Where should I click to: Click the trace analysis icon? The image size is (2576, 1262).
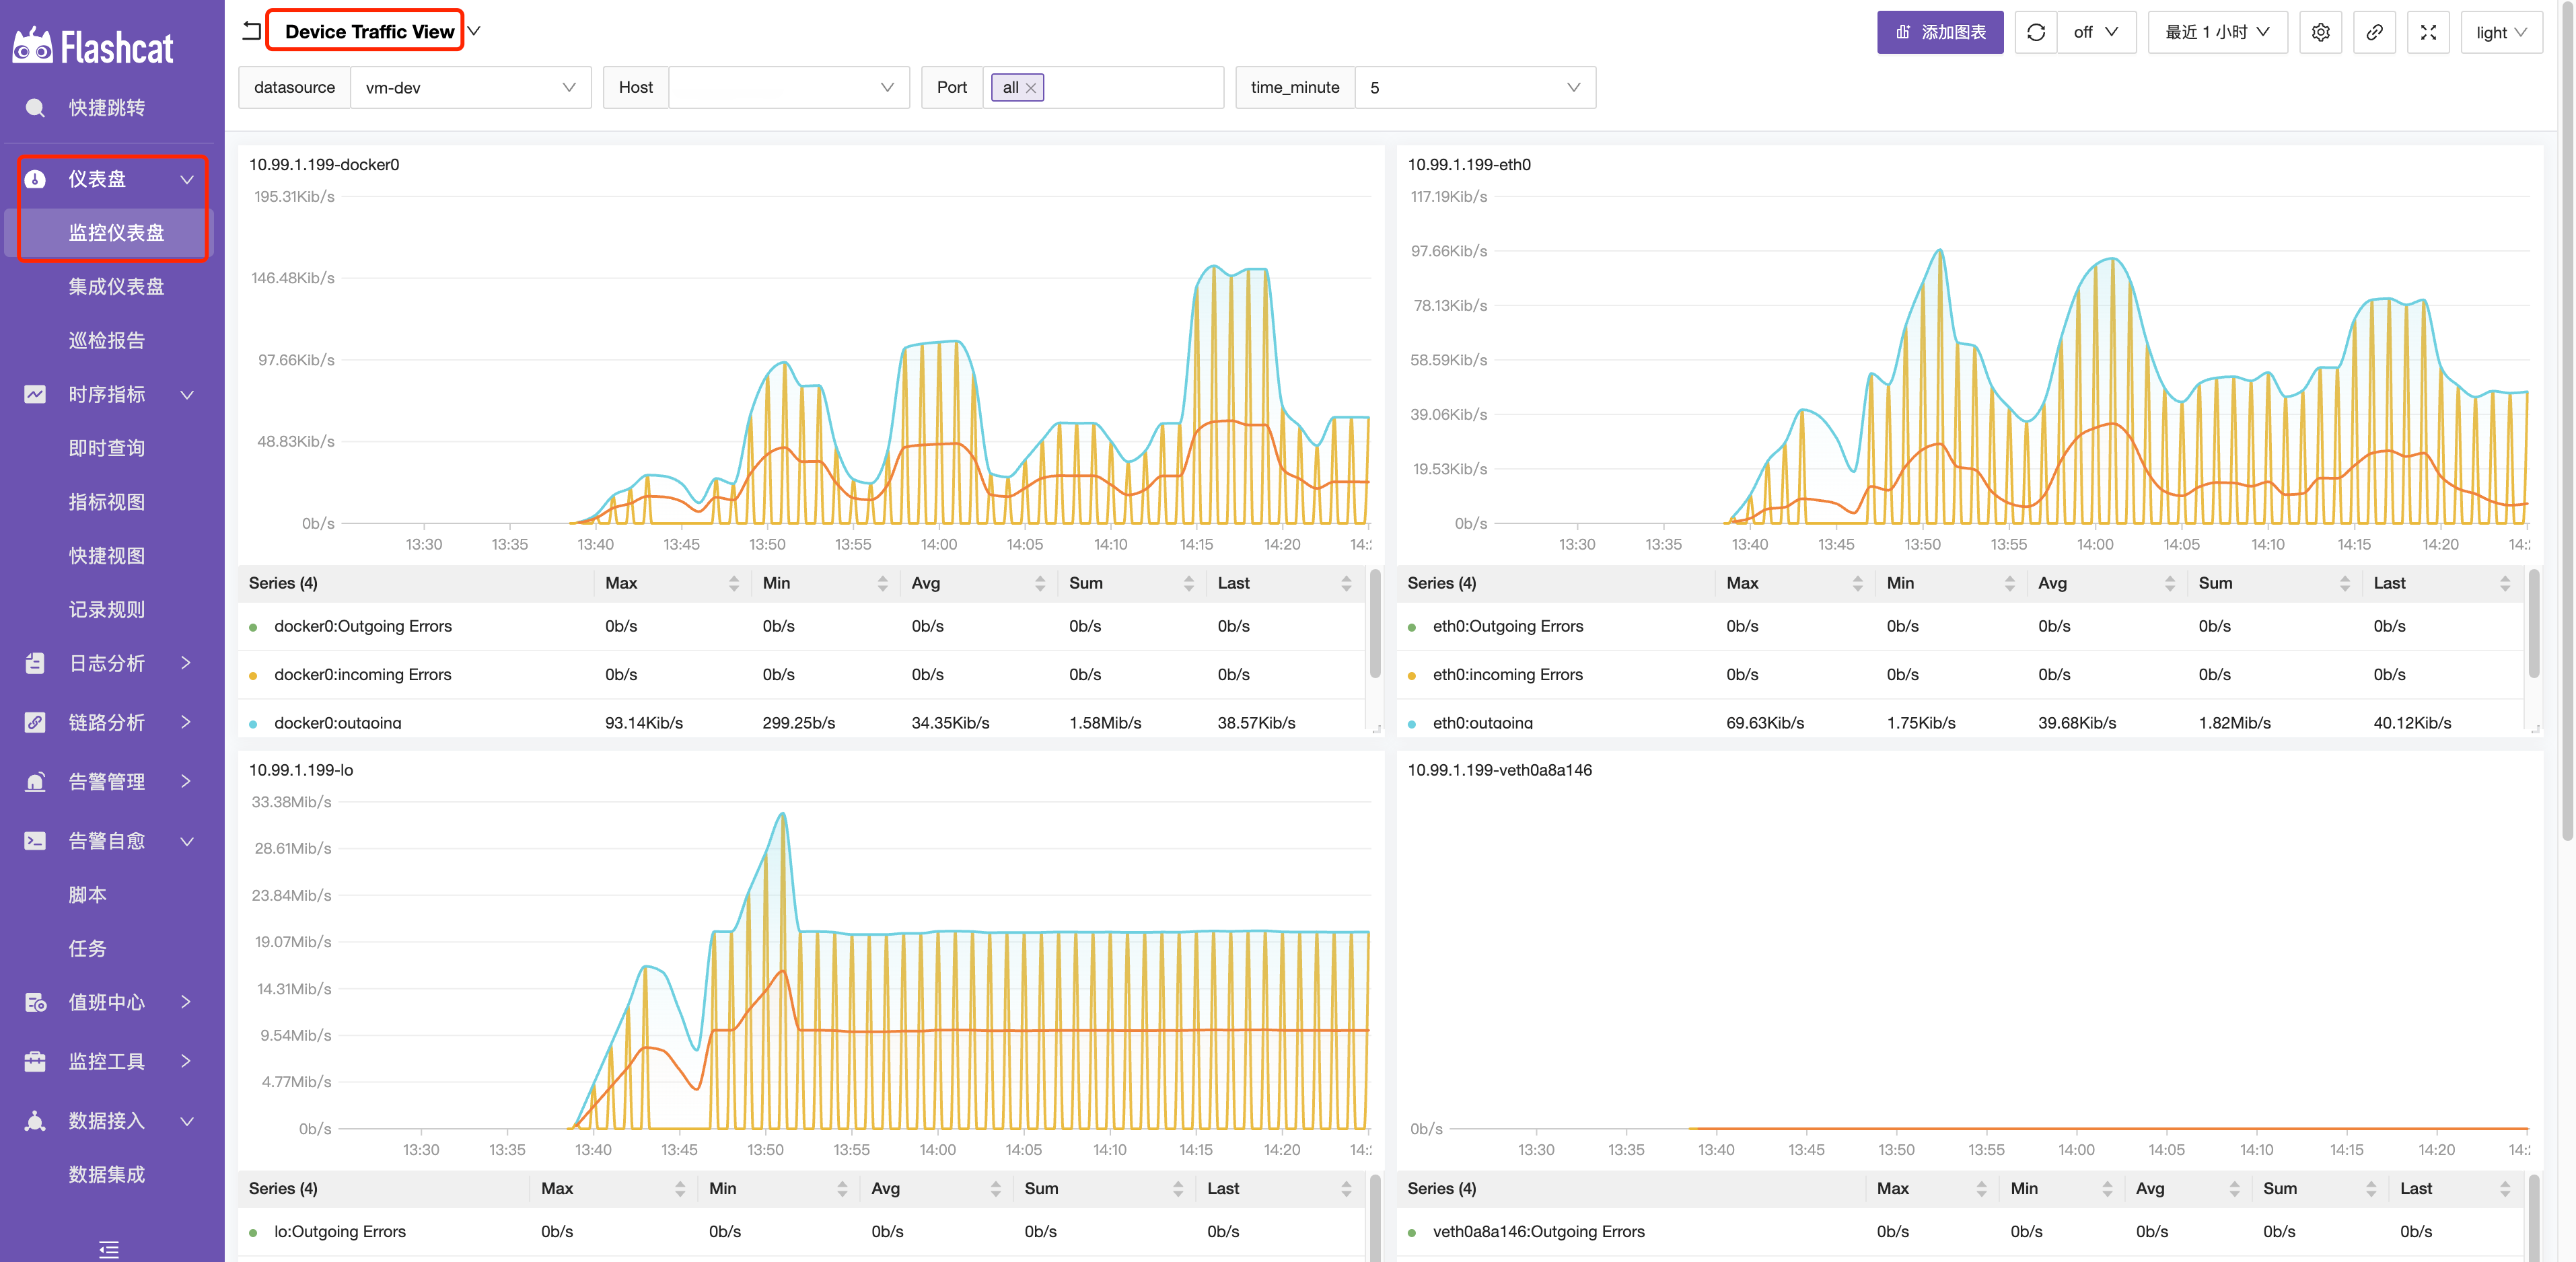[x=35, y=722]
